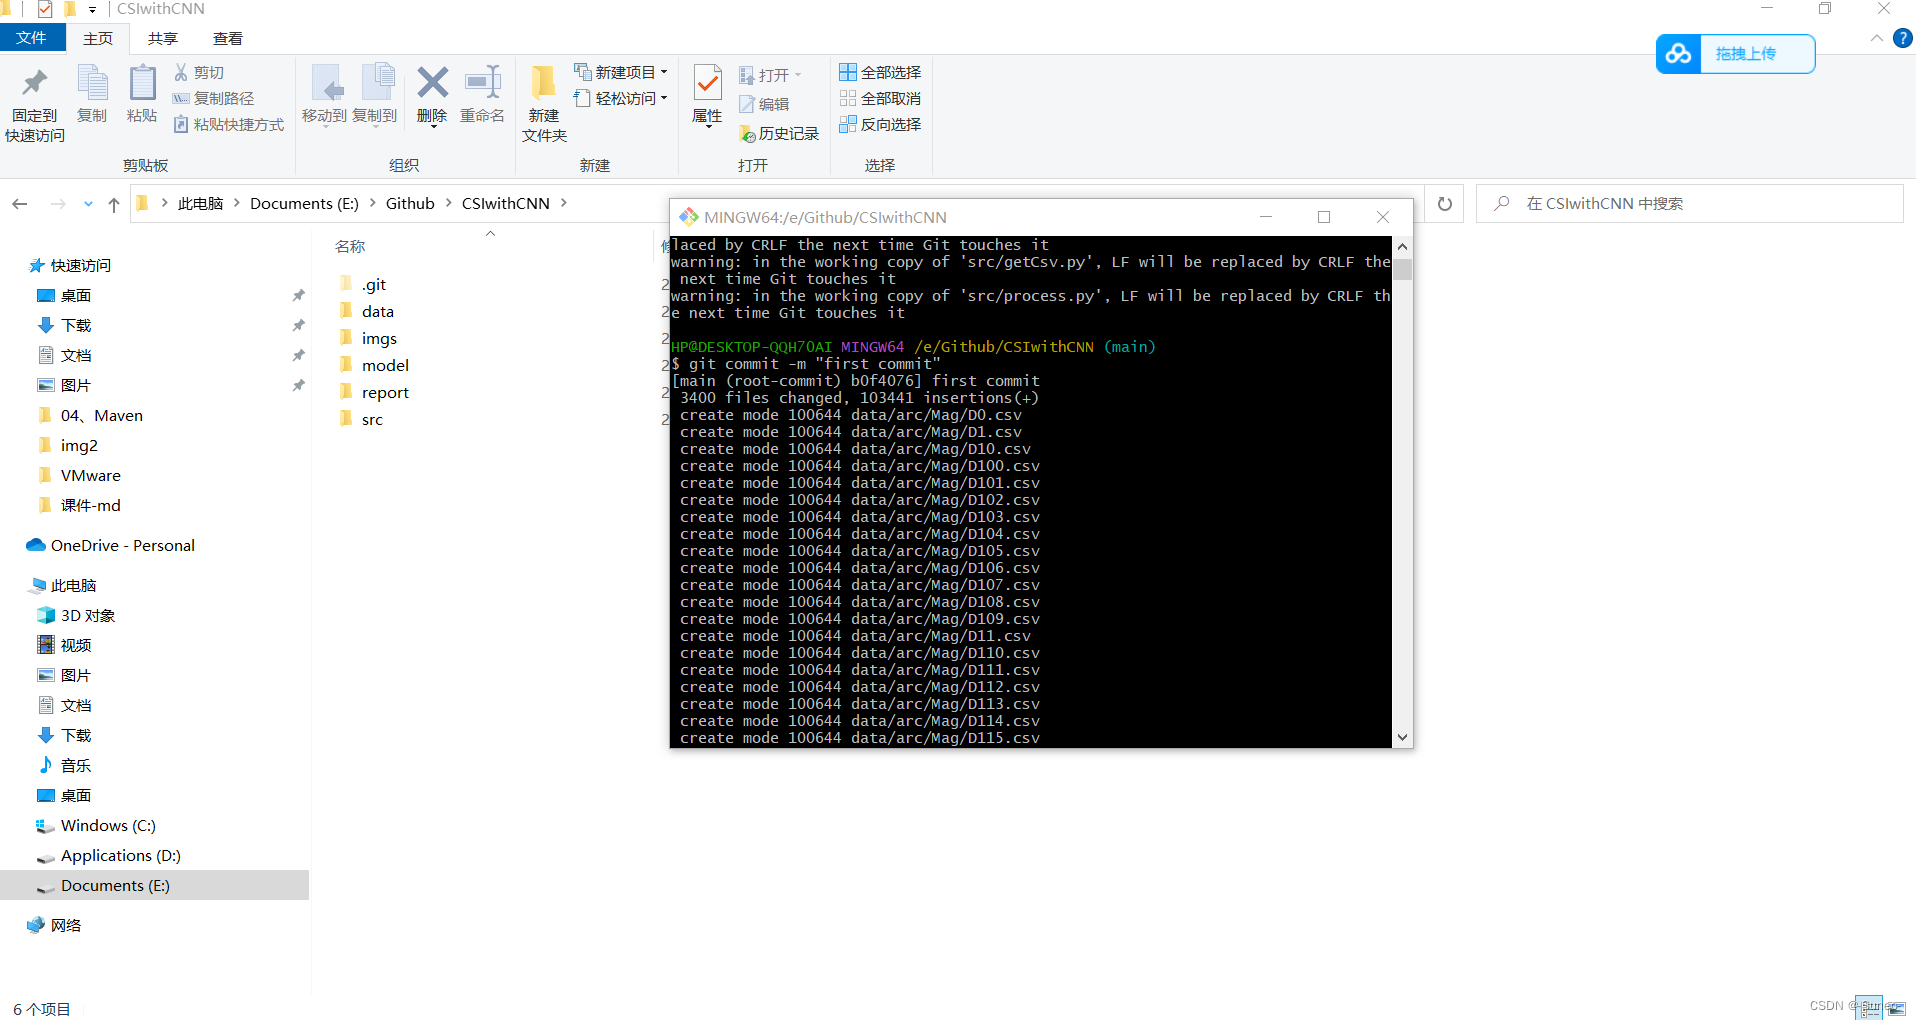The width and height of the screenshot is (1916, 1020).
Task: Click Edit (编辑) in the open group
Action: click(764, 104)
